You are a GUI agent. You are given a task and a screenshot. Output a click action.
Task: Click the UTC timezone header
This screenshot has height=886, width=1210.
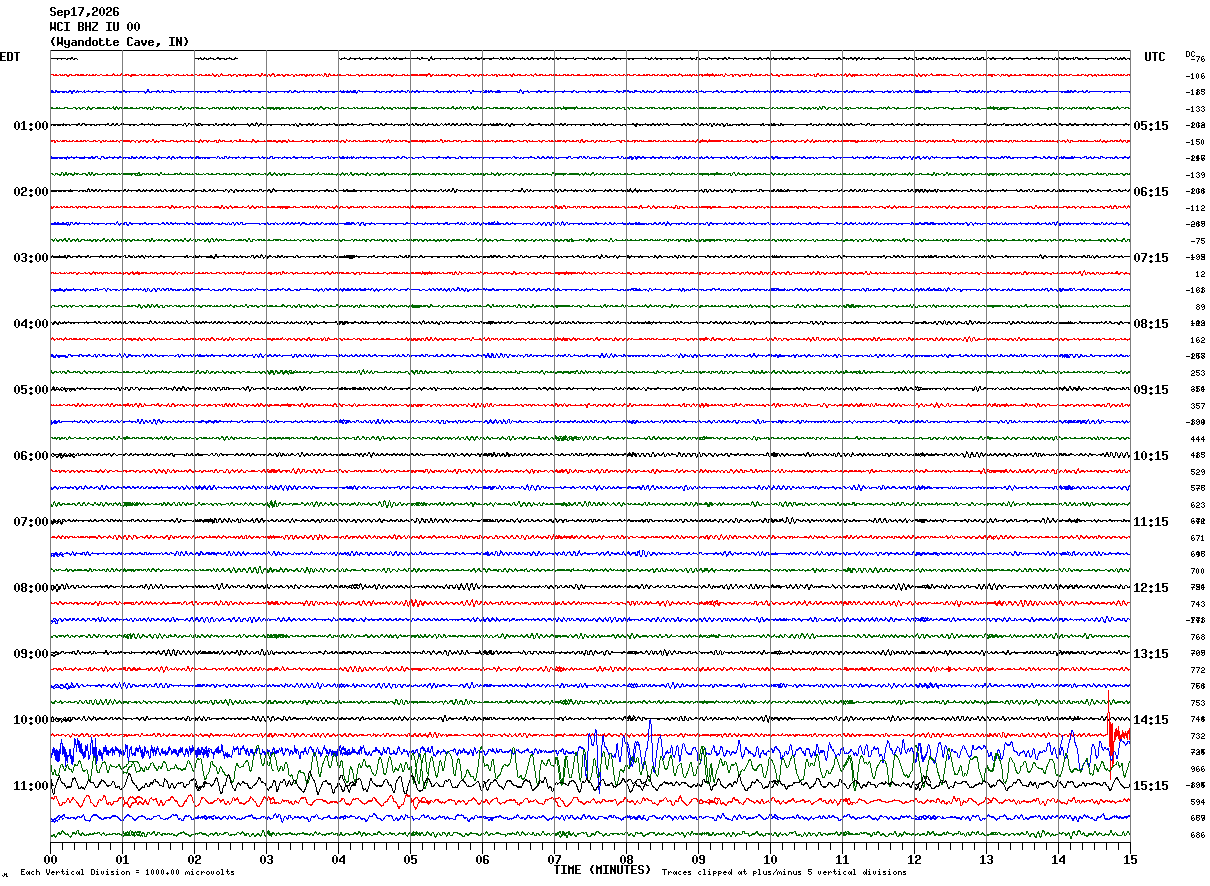click(x=1155, y=57)
